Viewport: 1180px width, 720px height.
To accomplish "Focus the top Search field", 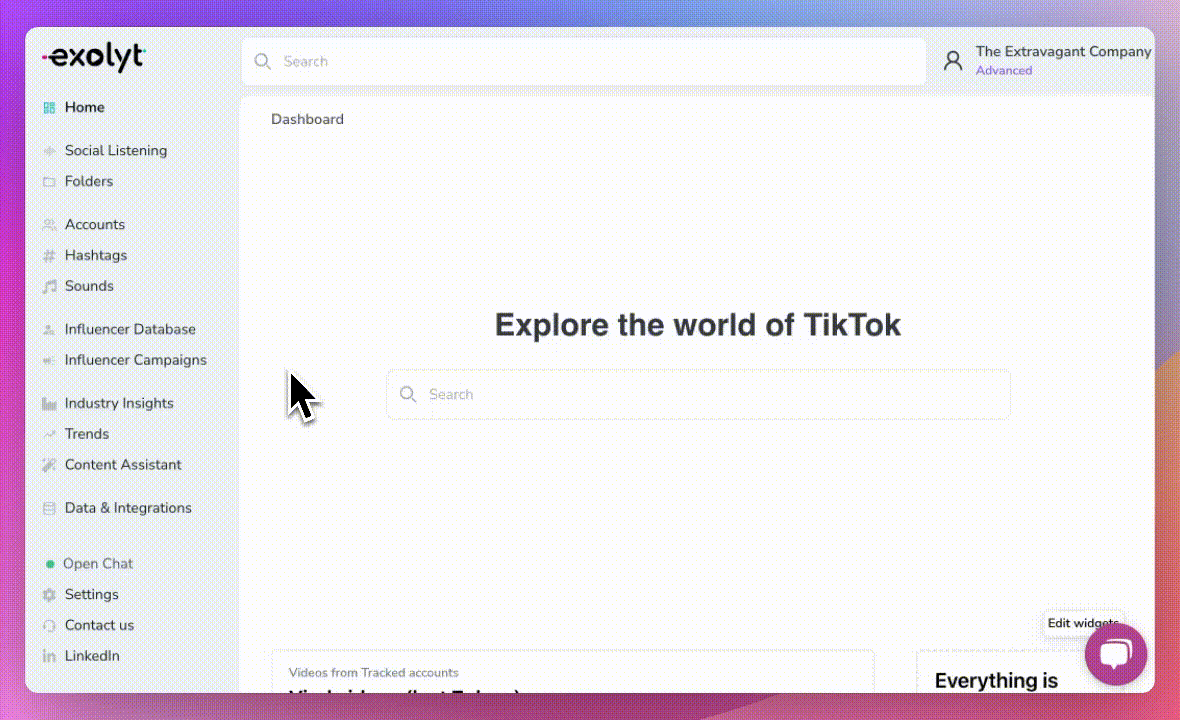I will click(x=583, y=62).
